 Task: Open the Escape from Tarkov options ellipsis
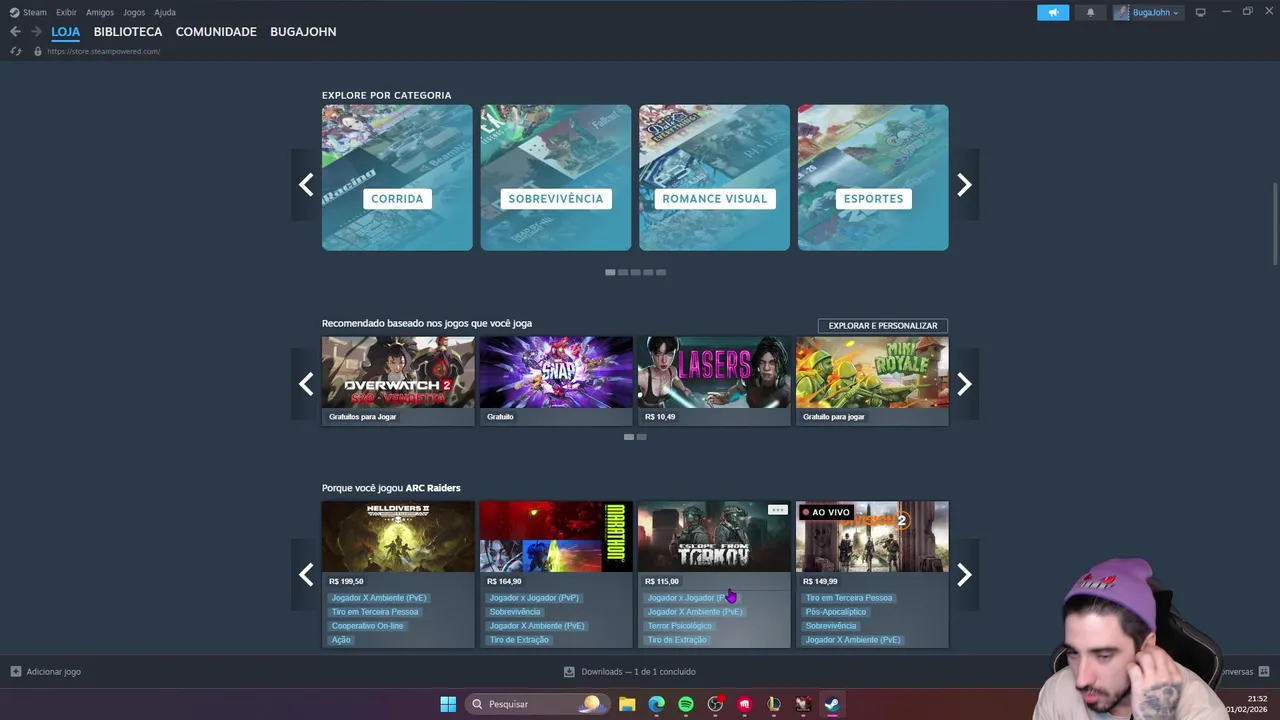(777, 510)
